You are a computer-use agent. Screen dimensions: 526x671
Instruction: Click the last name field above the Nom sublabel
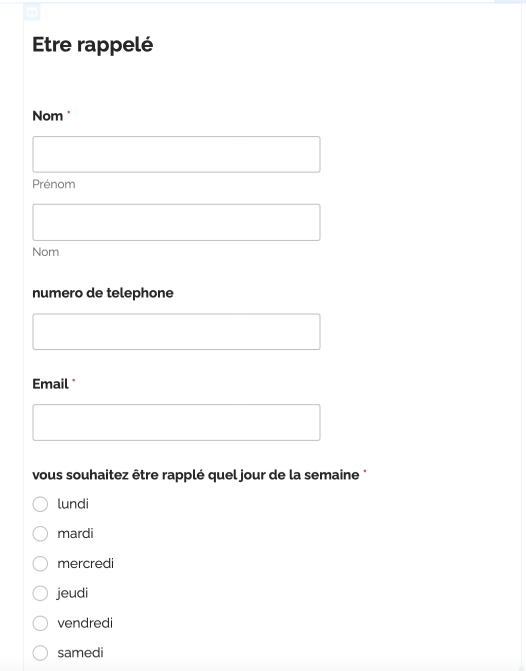[x=176, y=223]
